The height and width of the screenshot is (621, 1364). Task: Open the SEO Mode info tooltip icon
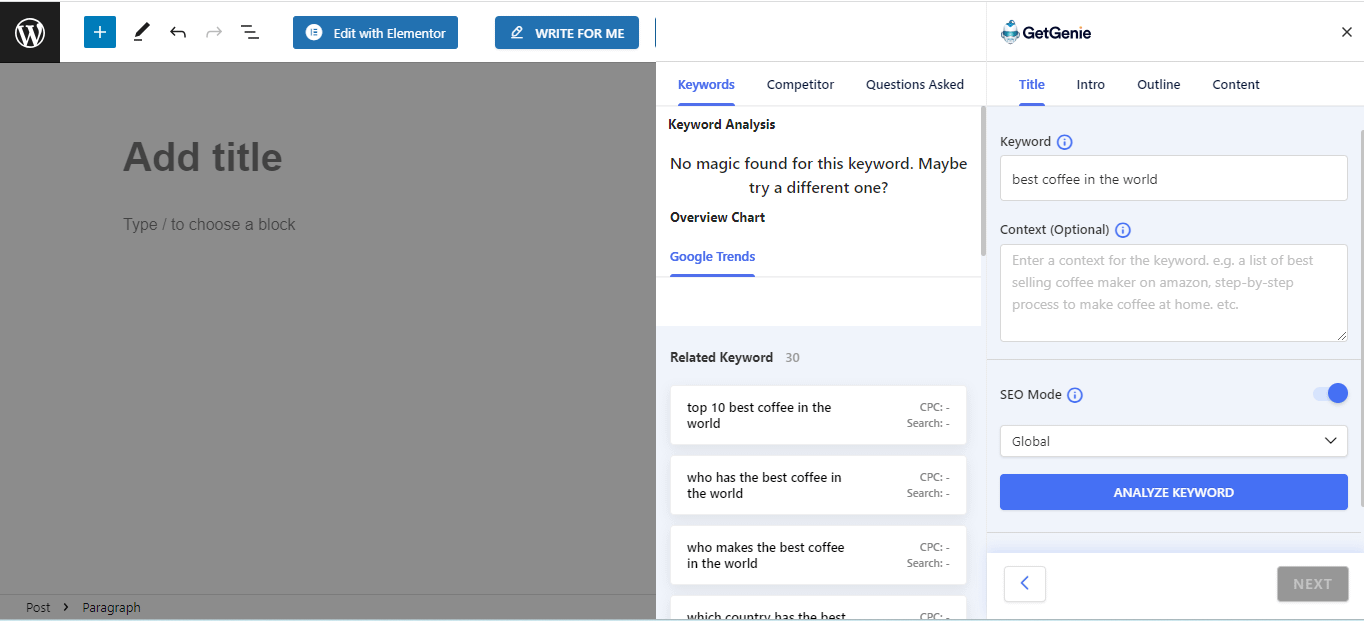[x=1075, y=394]
